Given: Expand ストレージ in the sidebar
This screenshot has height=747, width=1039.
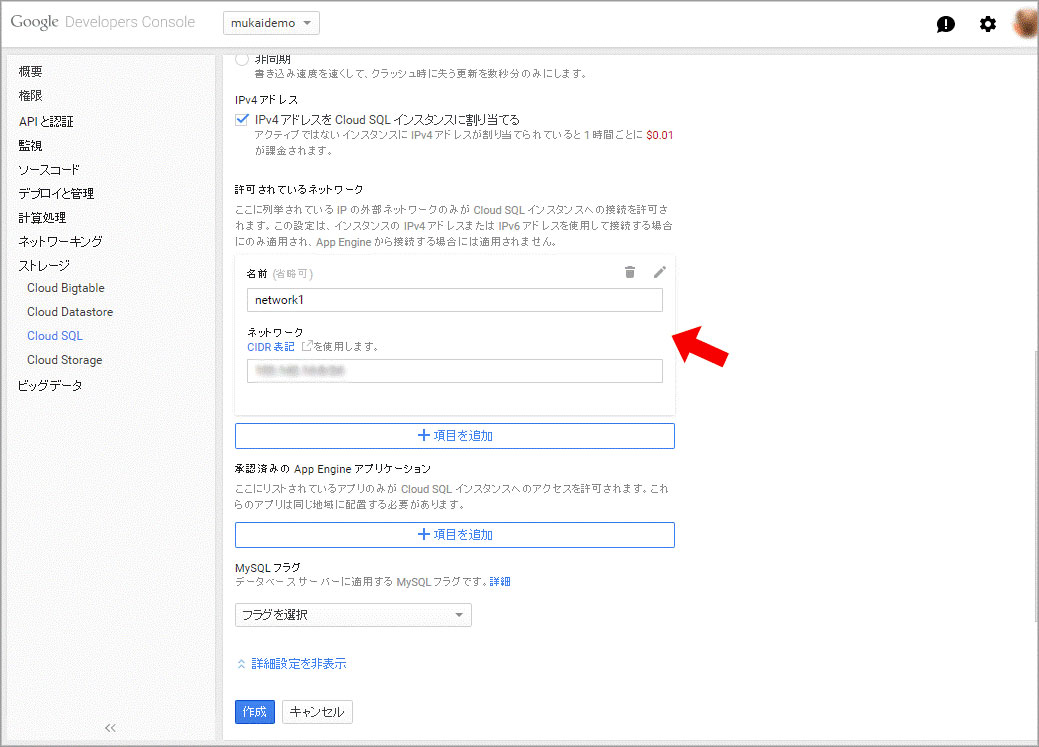Looking at the screenshot, I should [x=44, y=266].
